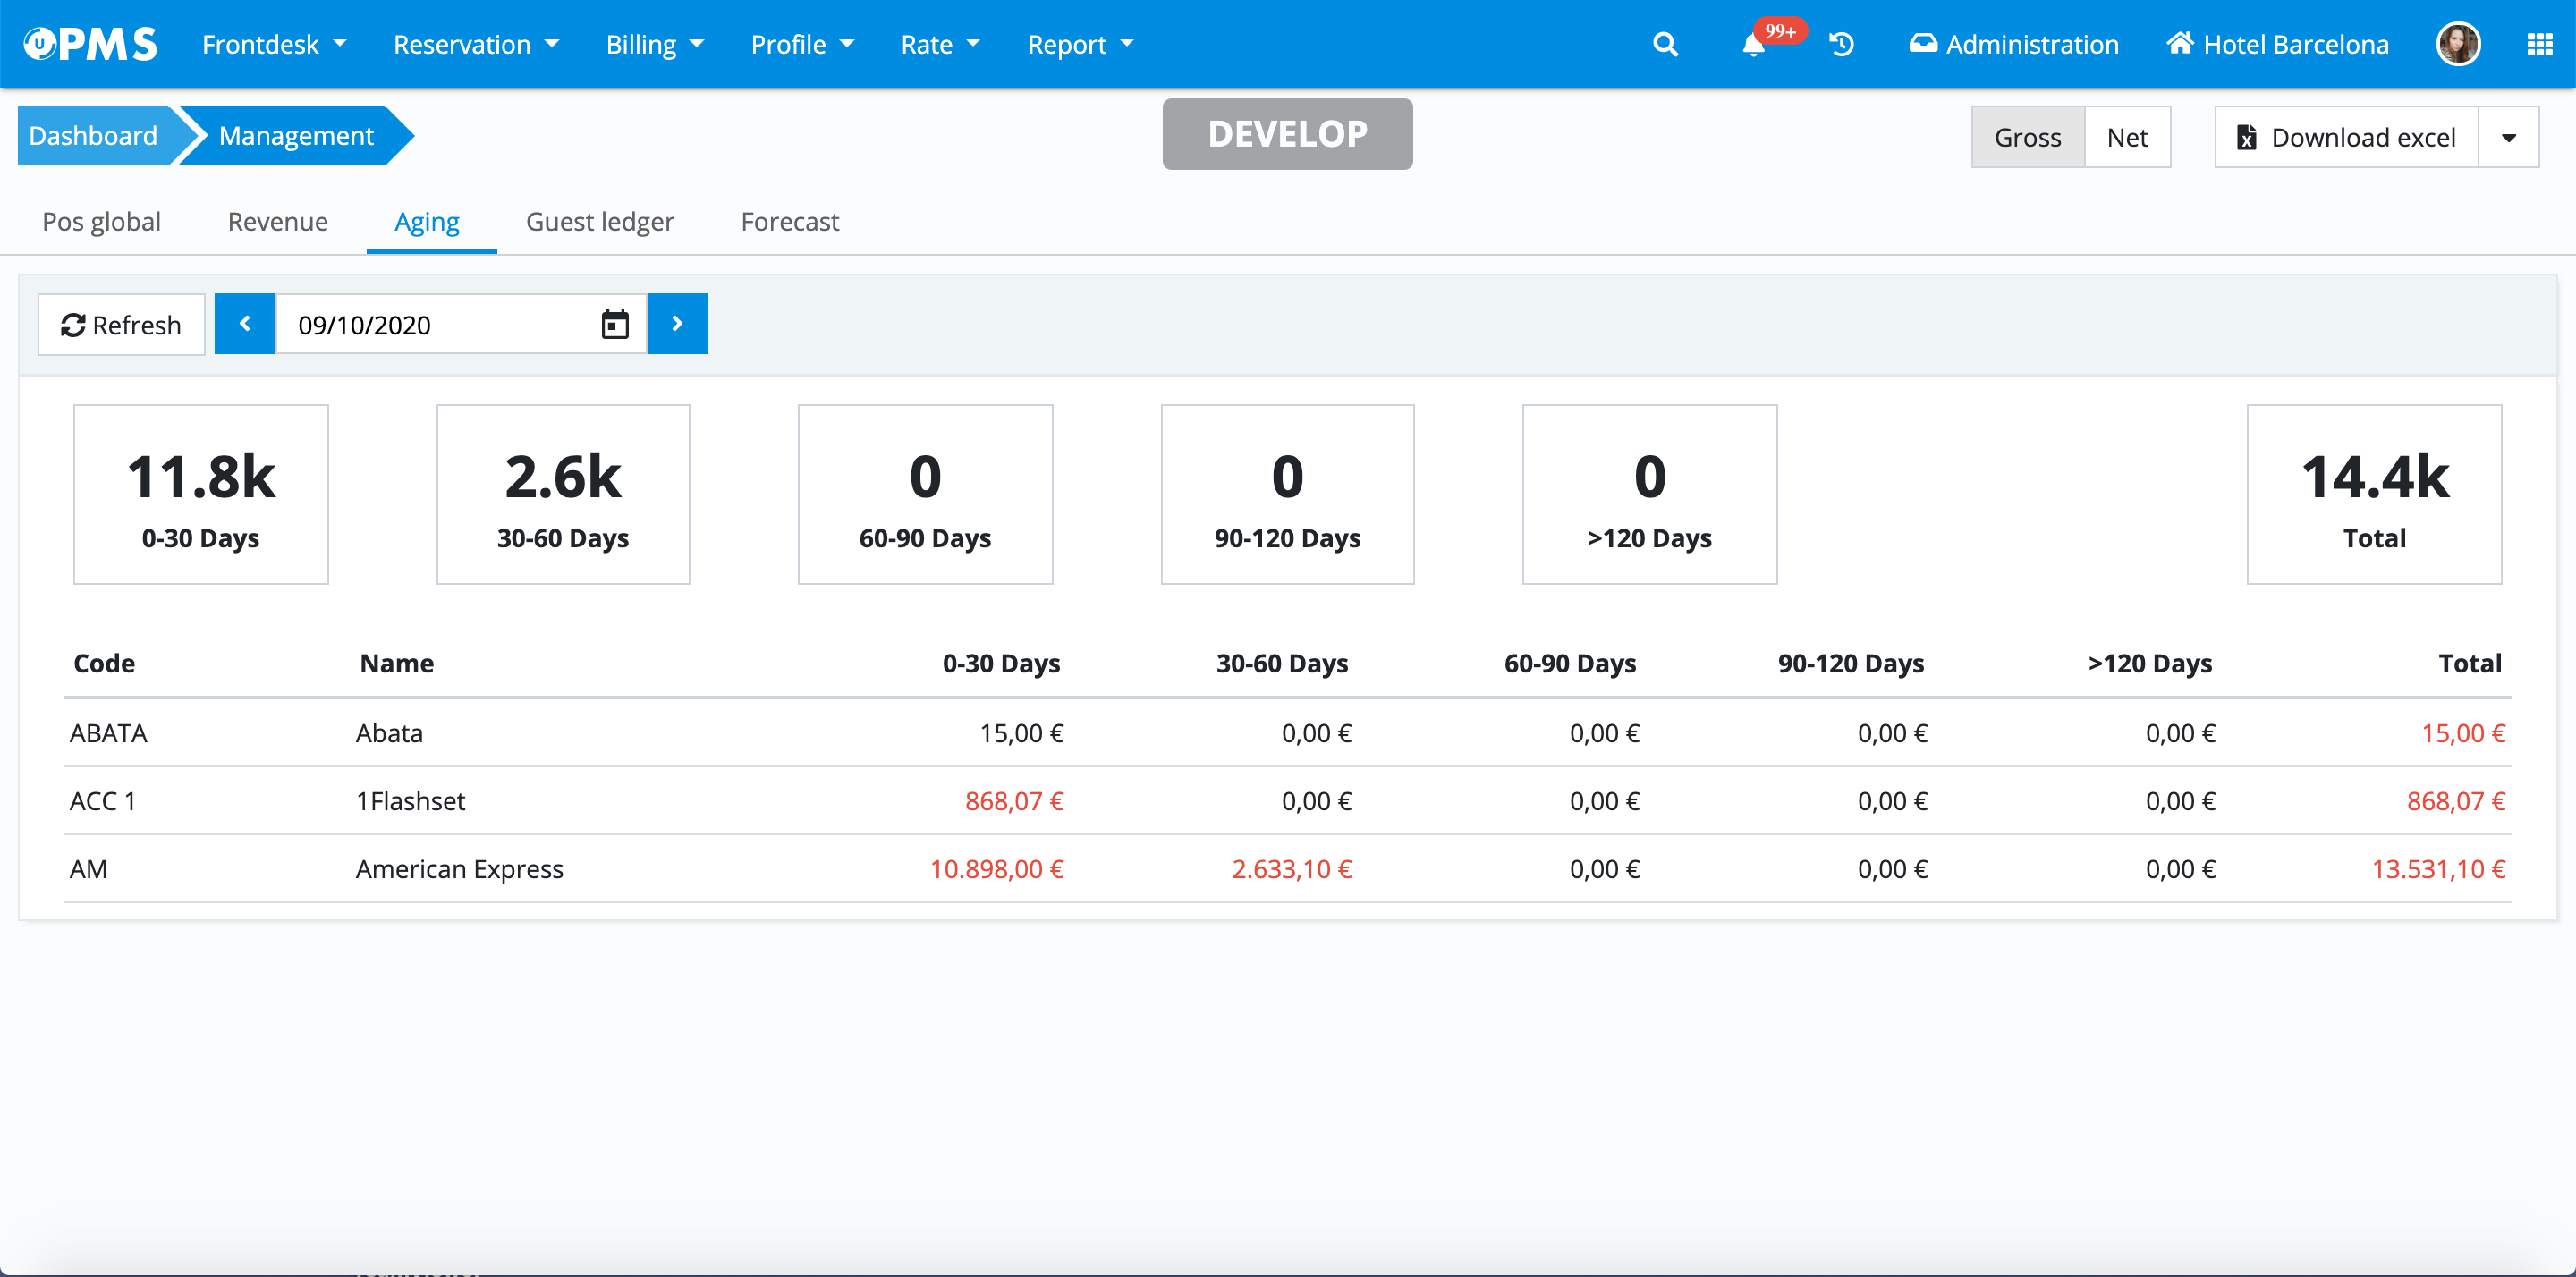Switch amounts to Gross
Viewport: 2576px width, 1277px height.
pos(2027,138)
